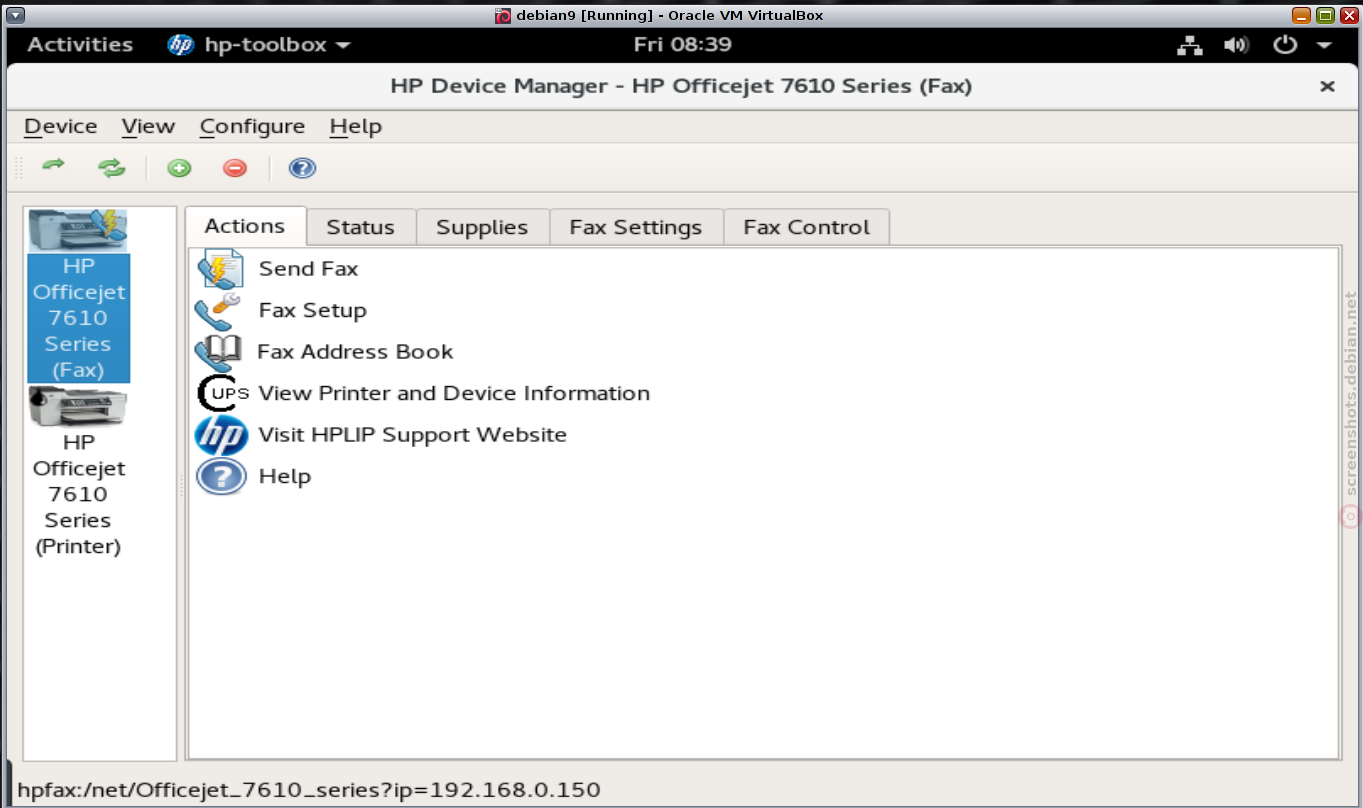Click the Fax Setup wrench icon

[219, 311]
